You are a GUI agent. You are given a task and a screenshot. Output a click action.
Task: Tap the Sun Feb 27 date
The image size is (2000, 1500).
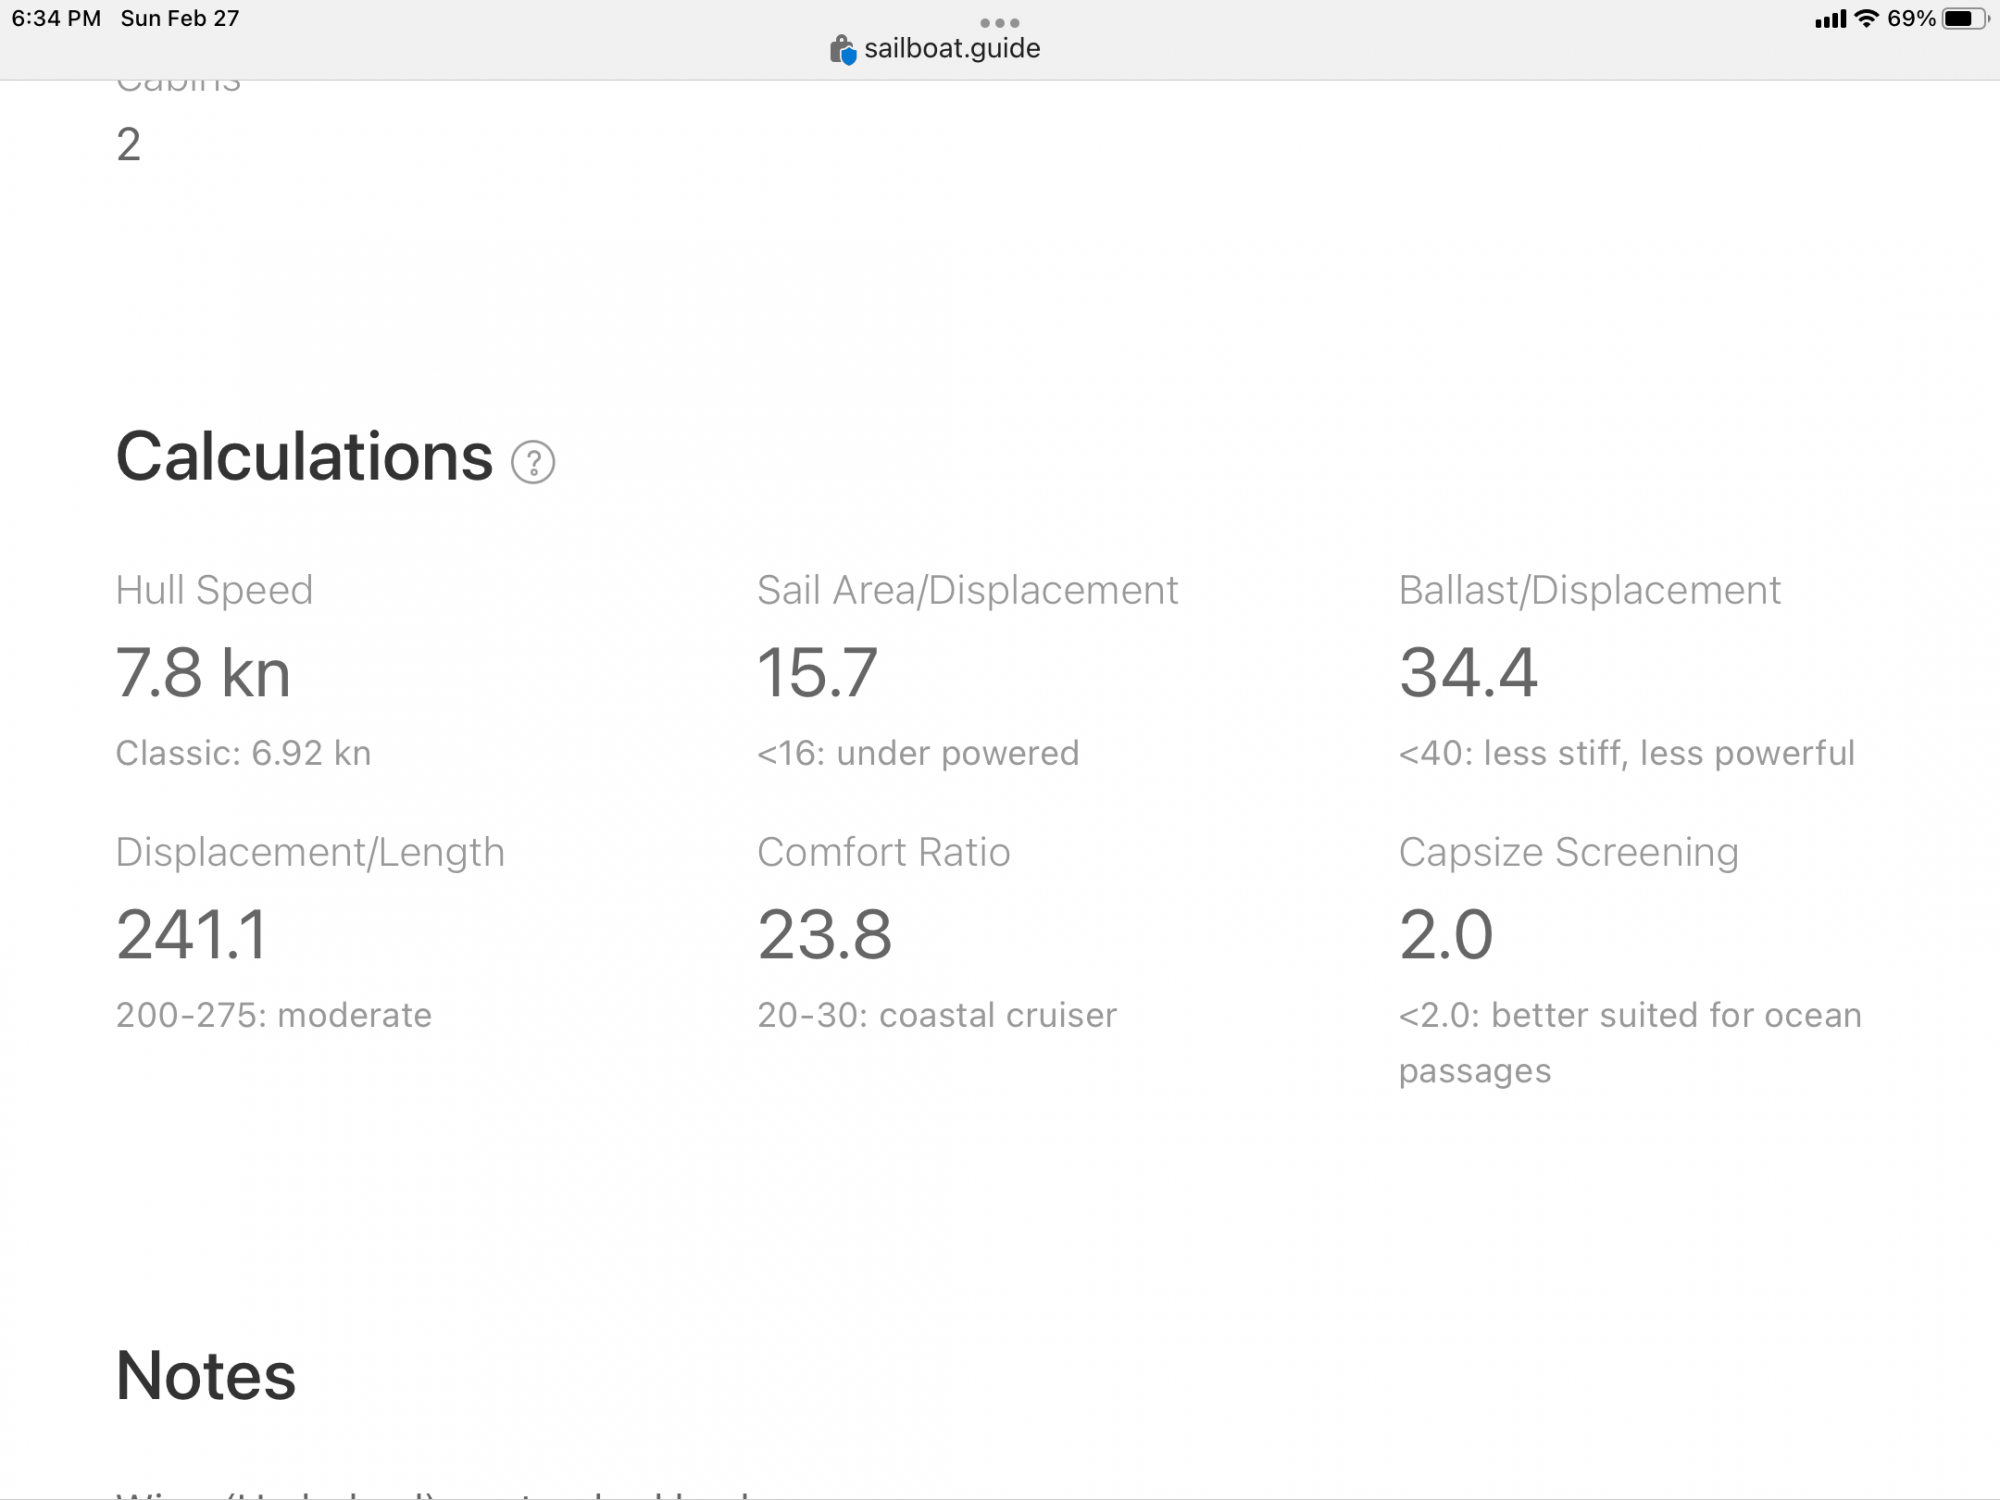[180, 19]
